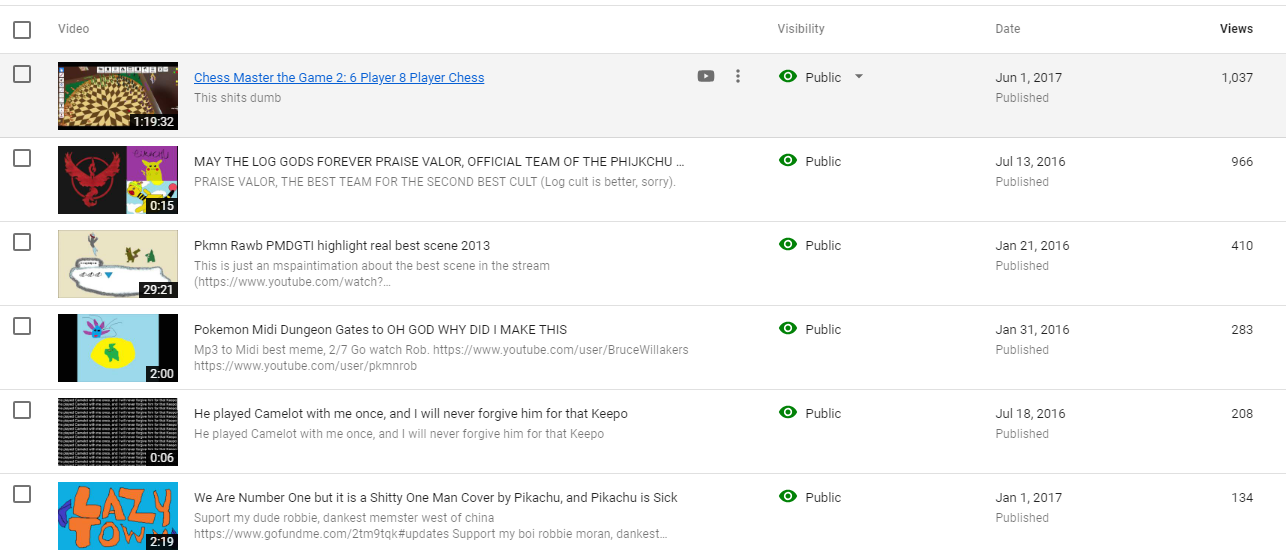This screenshot has width=1286, height=557.
Task: Click the PRAISE VALOR, THE BEST TEAM description
Action: [x=435, y=182]
